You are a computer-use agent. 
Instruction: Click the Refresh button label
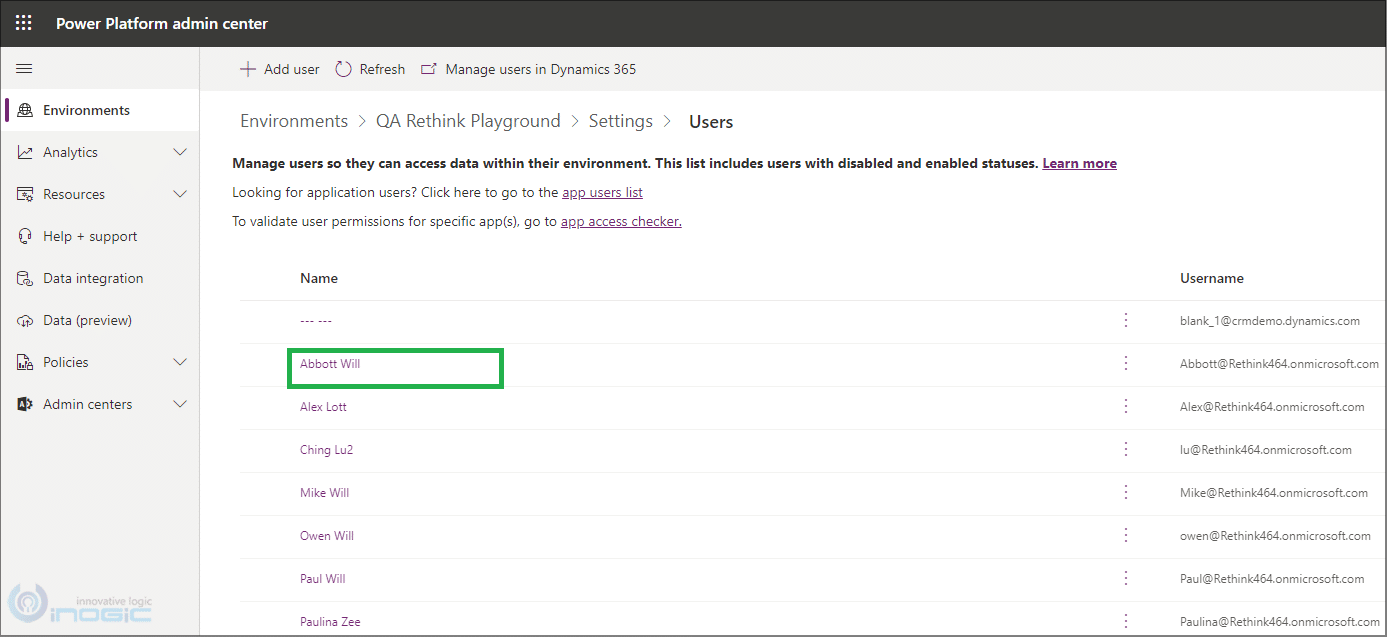382,70
